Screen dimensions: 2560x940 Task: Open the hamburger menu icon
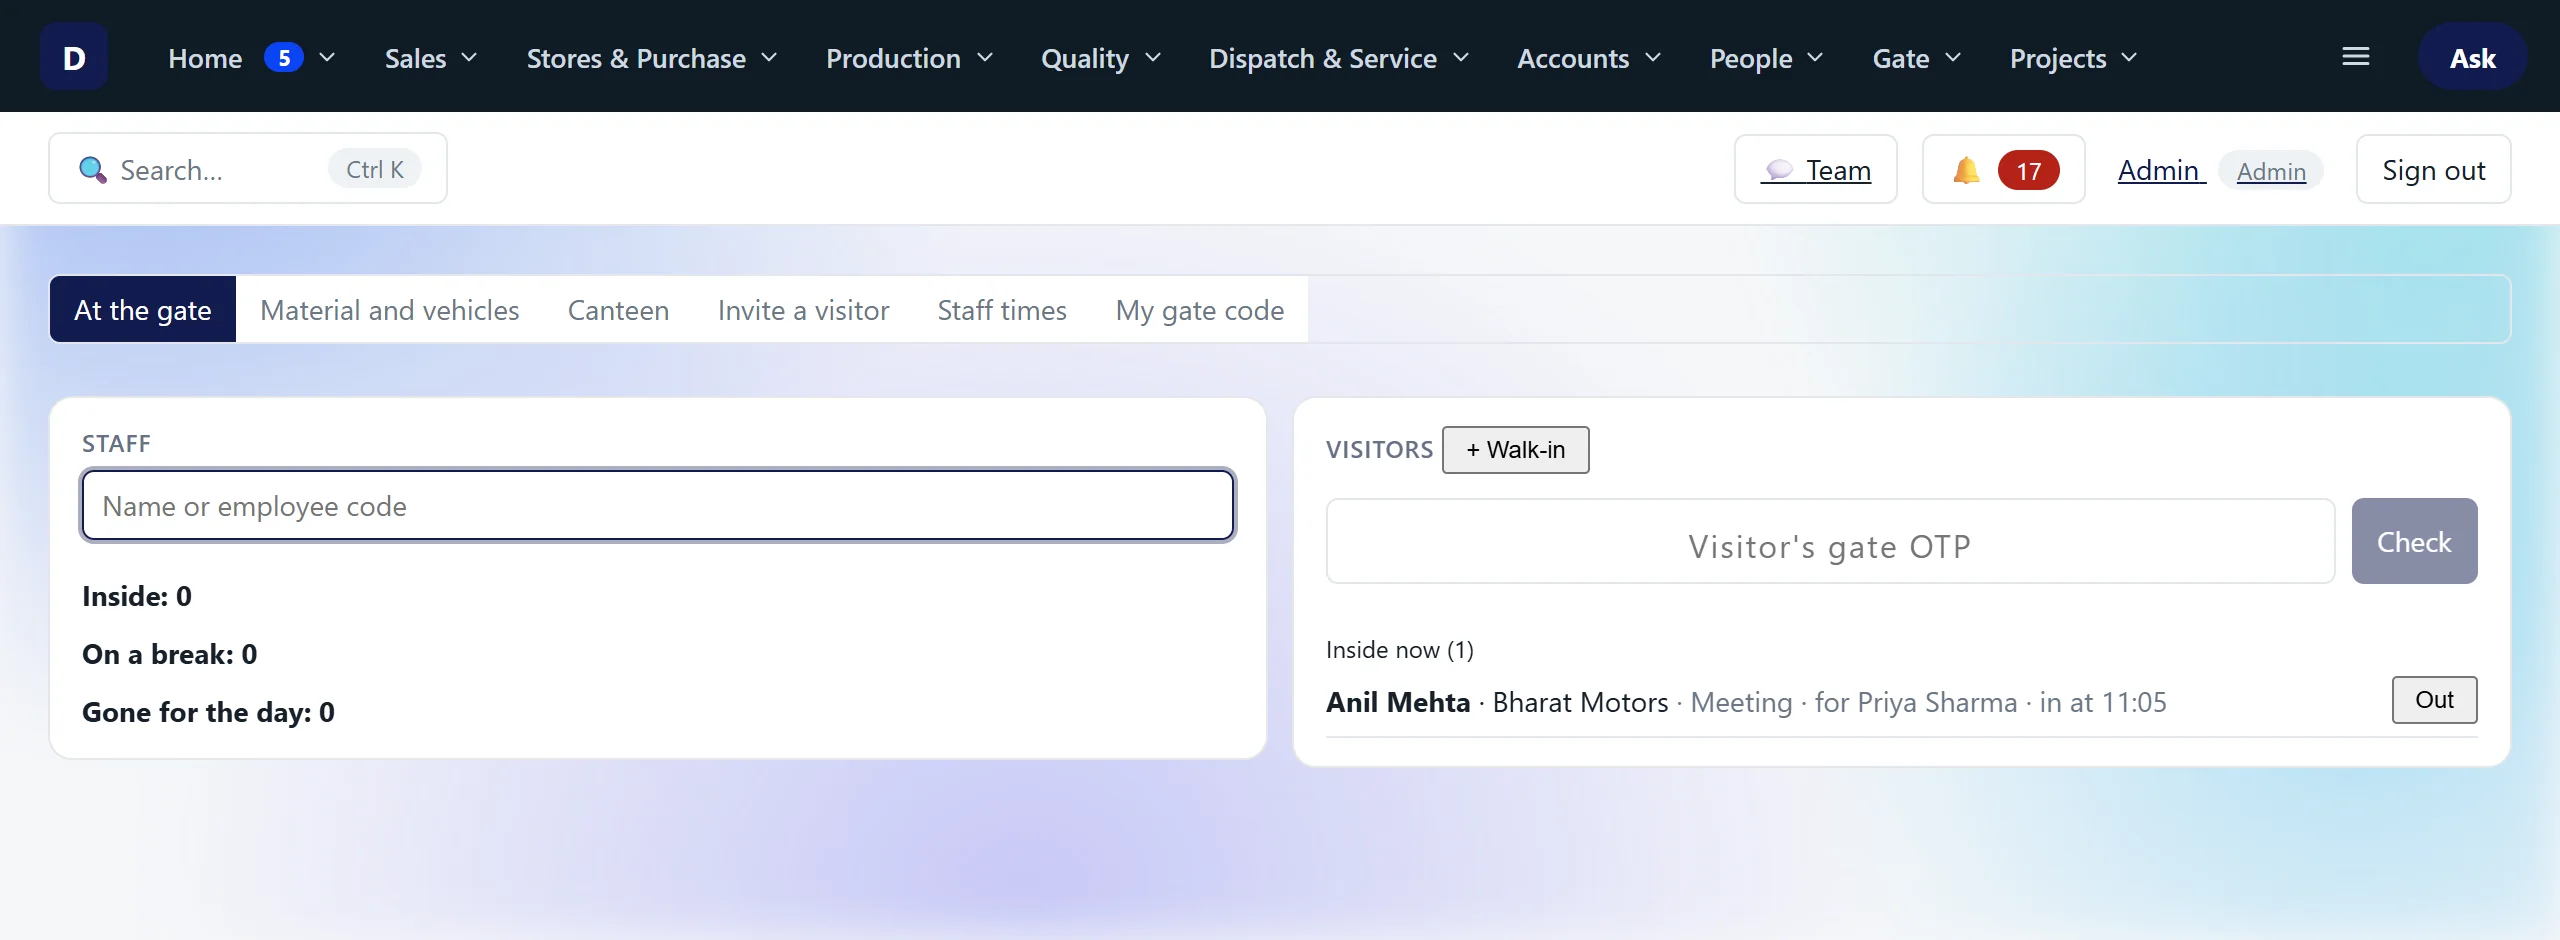(2356, 57)
